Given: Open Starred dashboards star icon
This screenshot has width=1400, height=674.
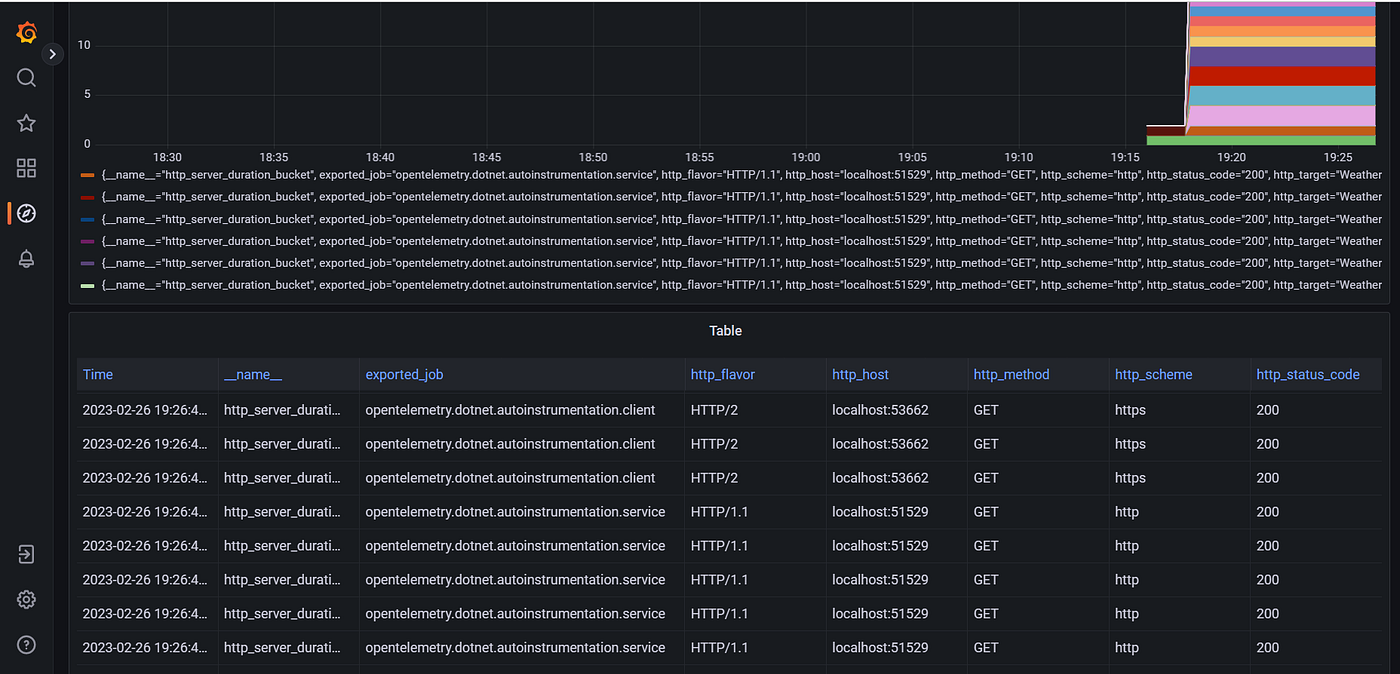Looking at the screenshot, I should coord(27,123).
